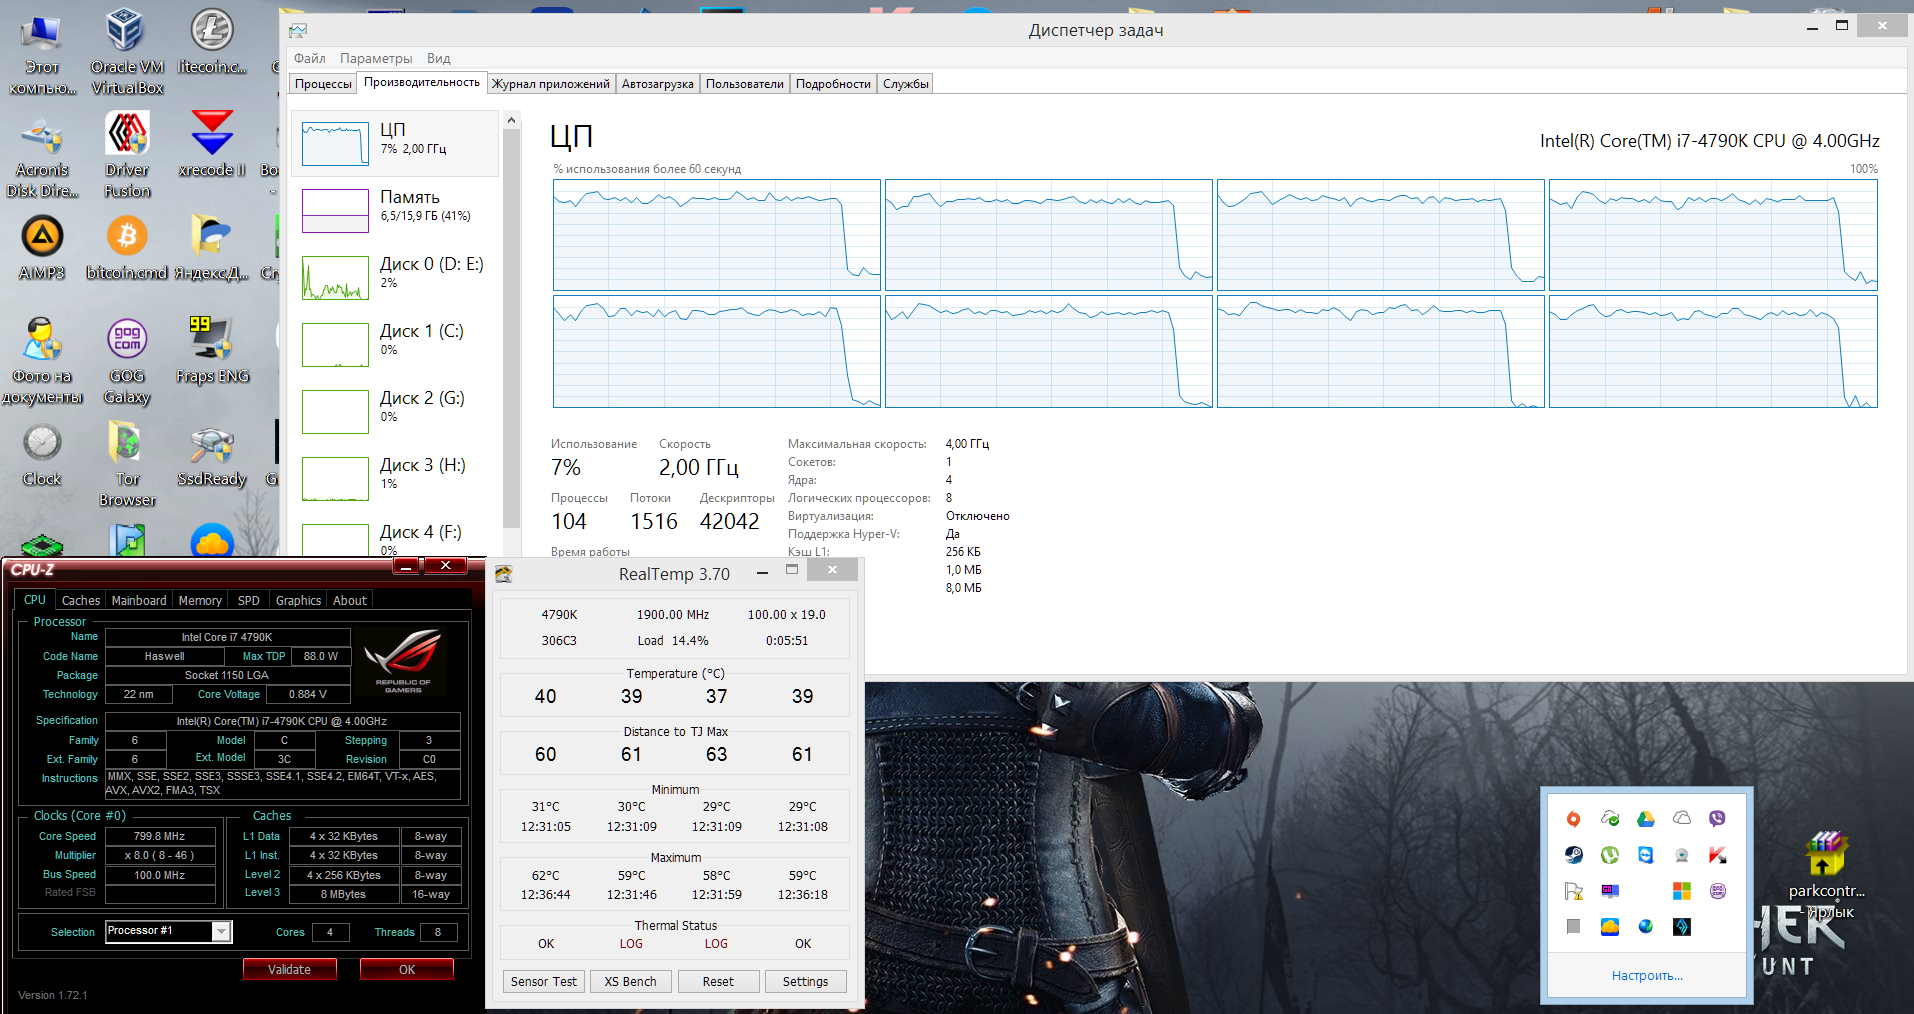
Task: Open Steam from the tray popup
Action: click(x=1573, y=855)
